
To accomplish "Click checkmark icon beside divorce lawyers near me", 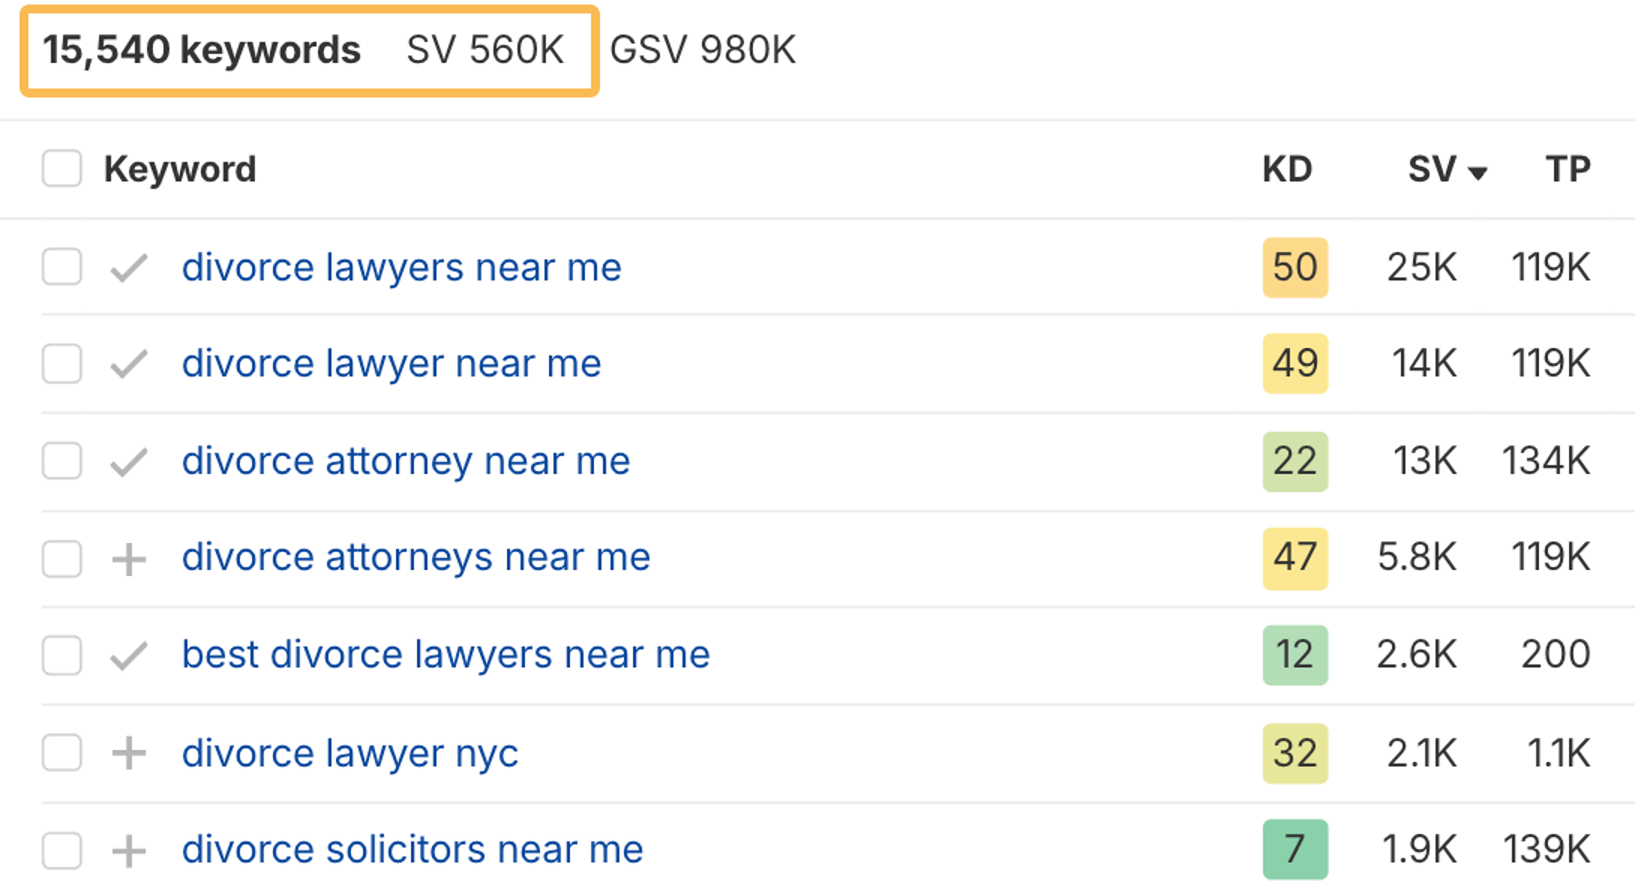I will [x=129, y=268].
